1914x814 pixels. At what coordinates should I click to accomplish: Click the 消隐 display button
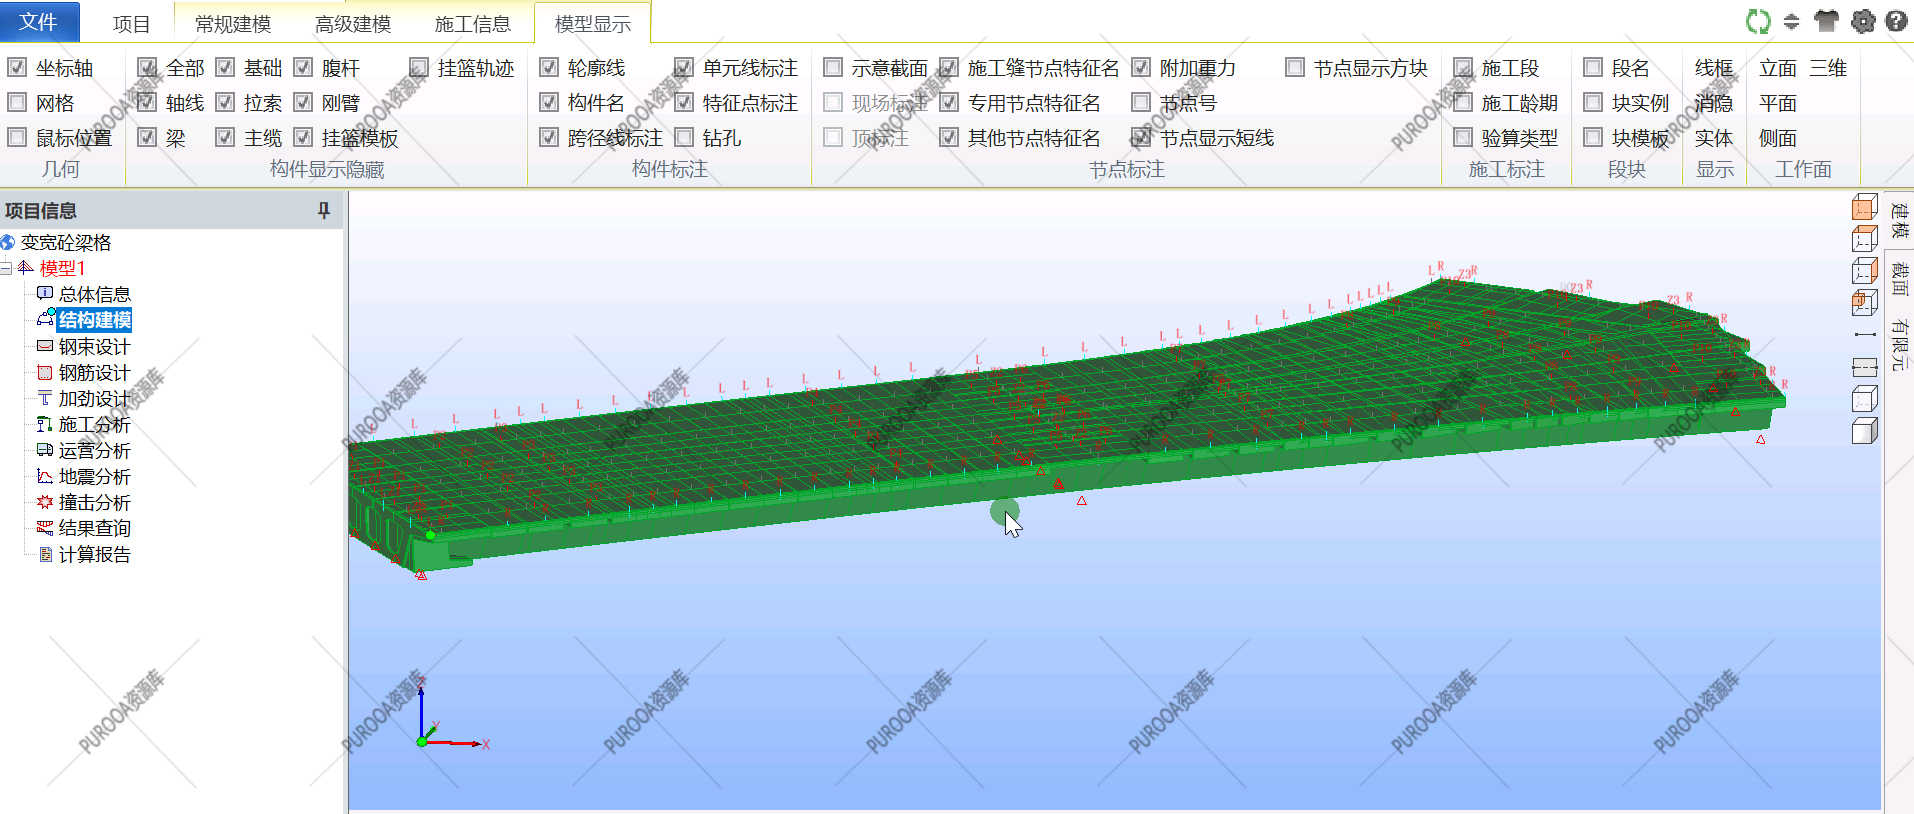1714,103
